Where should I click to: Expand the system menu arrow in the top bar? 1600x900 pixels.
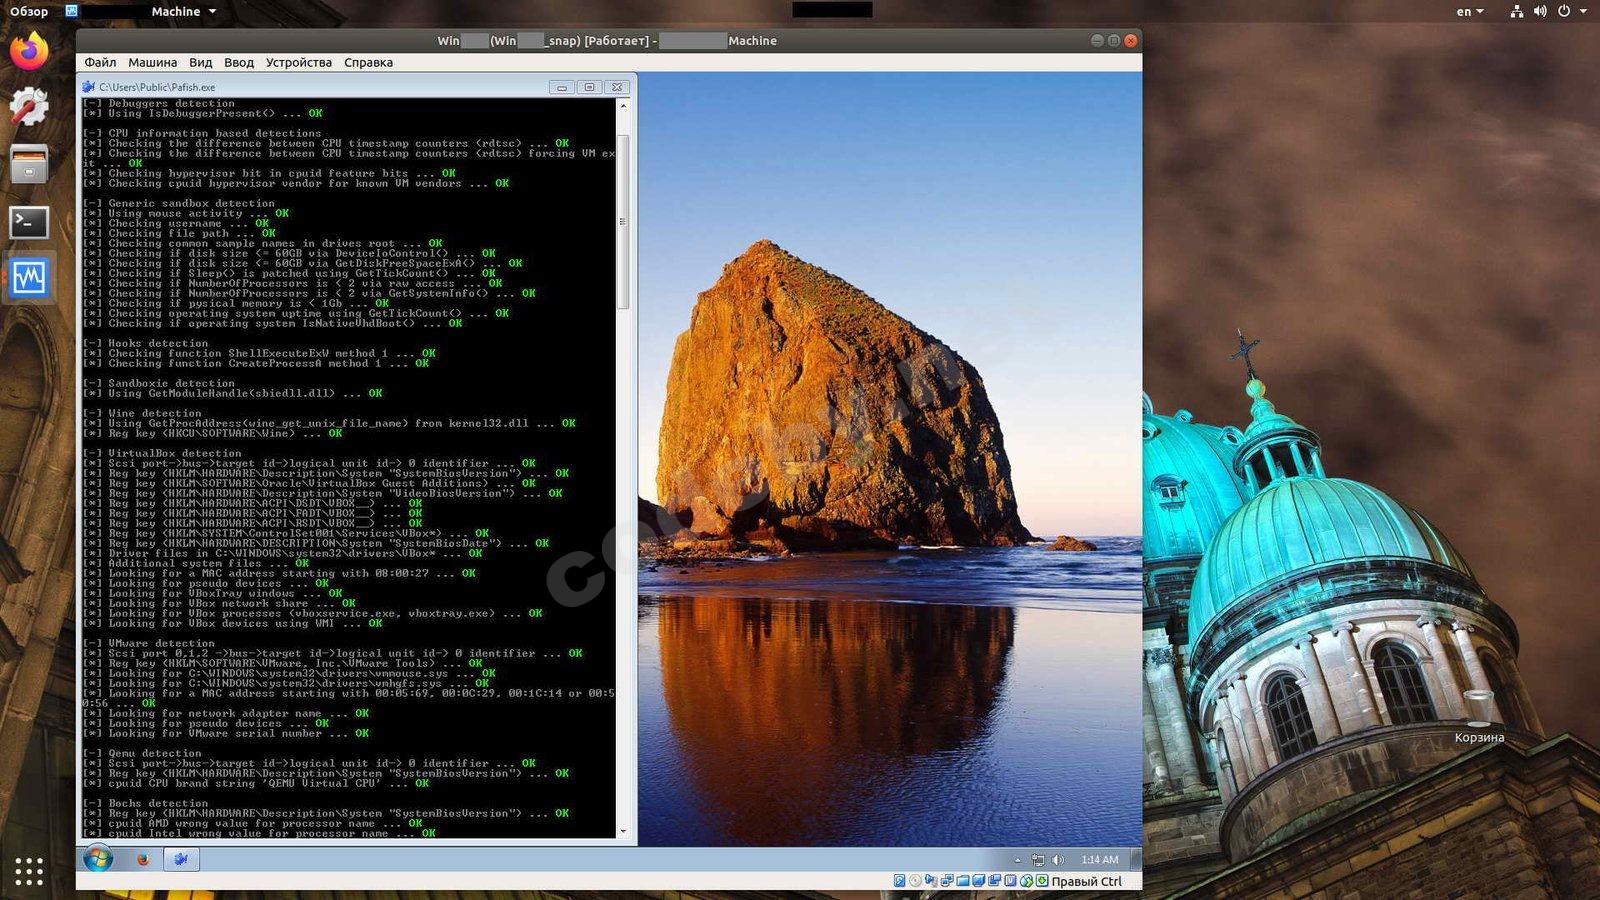tap(1583, 11)
